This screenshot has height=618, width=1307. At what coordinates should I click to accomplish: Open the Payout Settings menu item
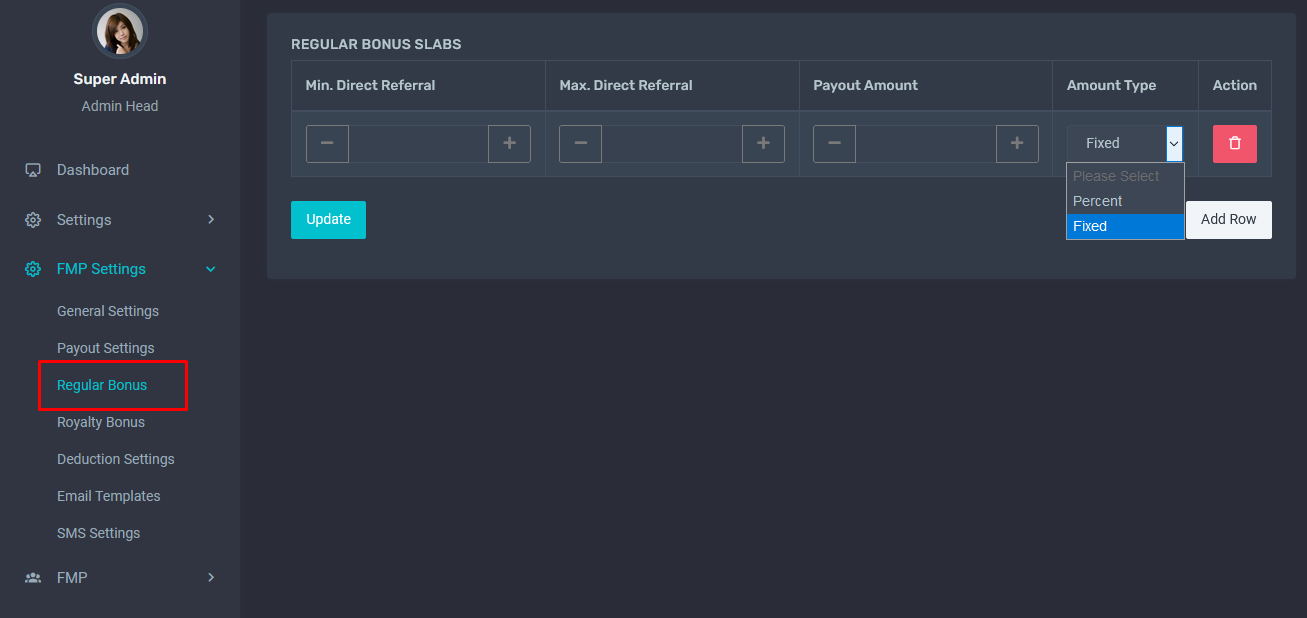[x=106, y=348]
